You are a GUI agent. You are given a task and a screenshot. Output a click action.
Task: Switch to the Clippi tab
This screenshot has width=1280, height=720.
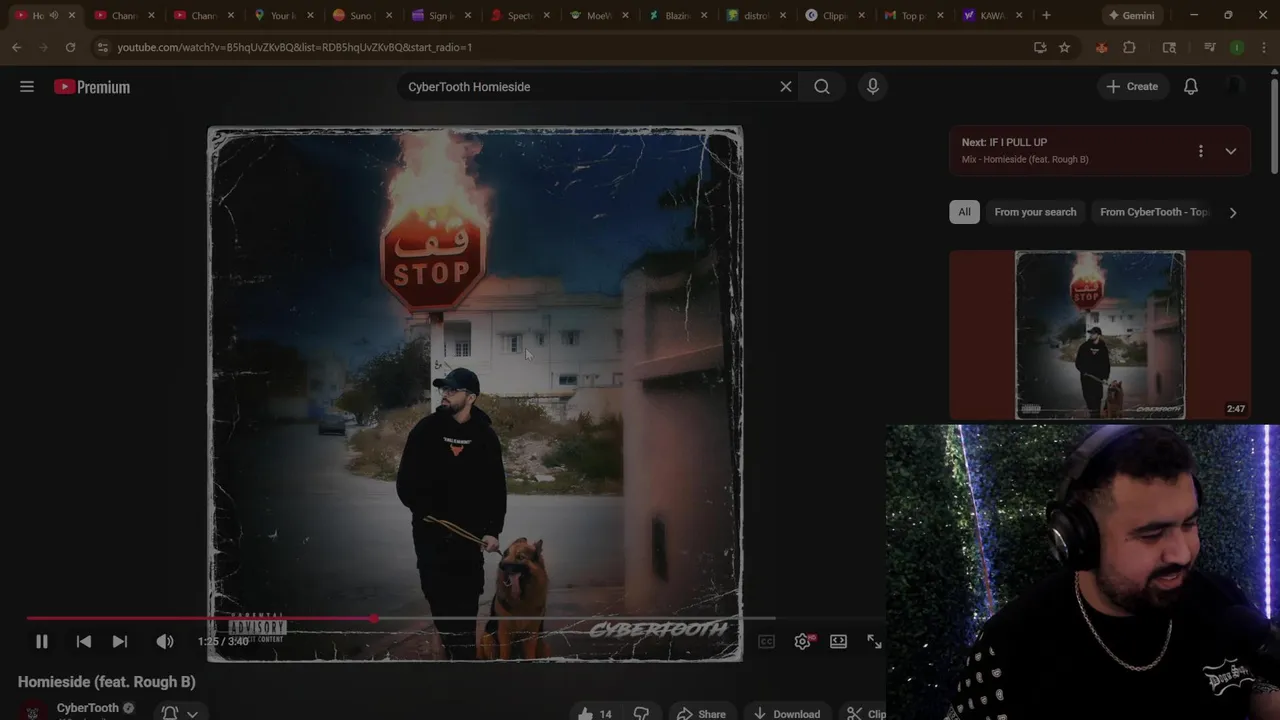point(834,15)
